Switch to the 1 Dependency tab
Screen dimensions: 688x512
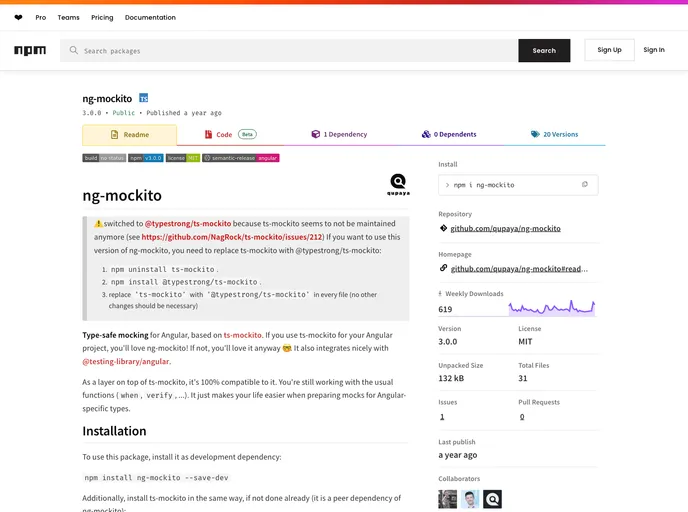tap(339, 134)
